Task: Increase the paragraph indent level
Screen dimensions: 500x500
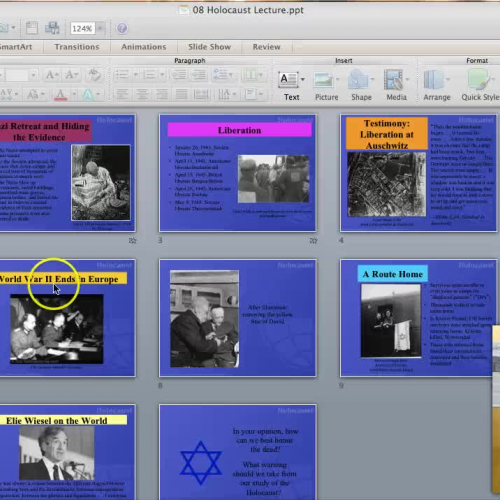Action: pos(199,74)
